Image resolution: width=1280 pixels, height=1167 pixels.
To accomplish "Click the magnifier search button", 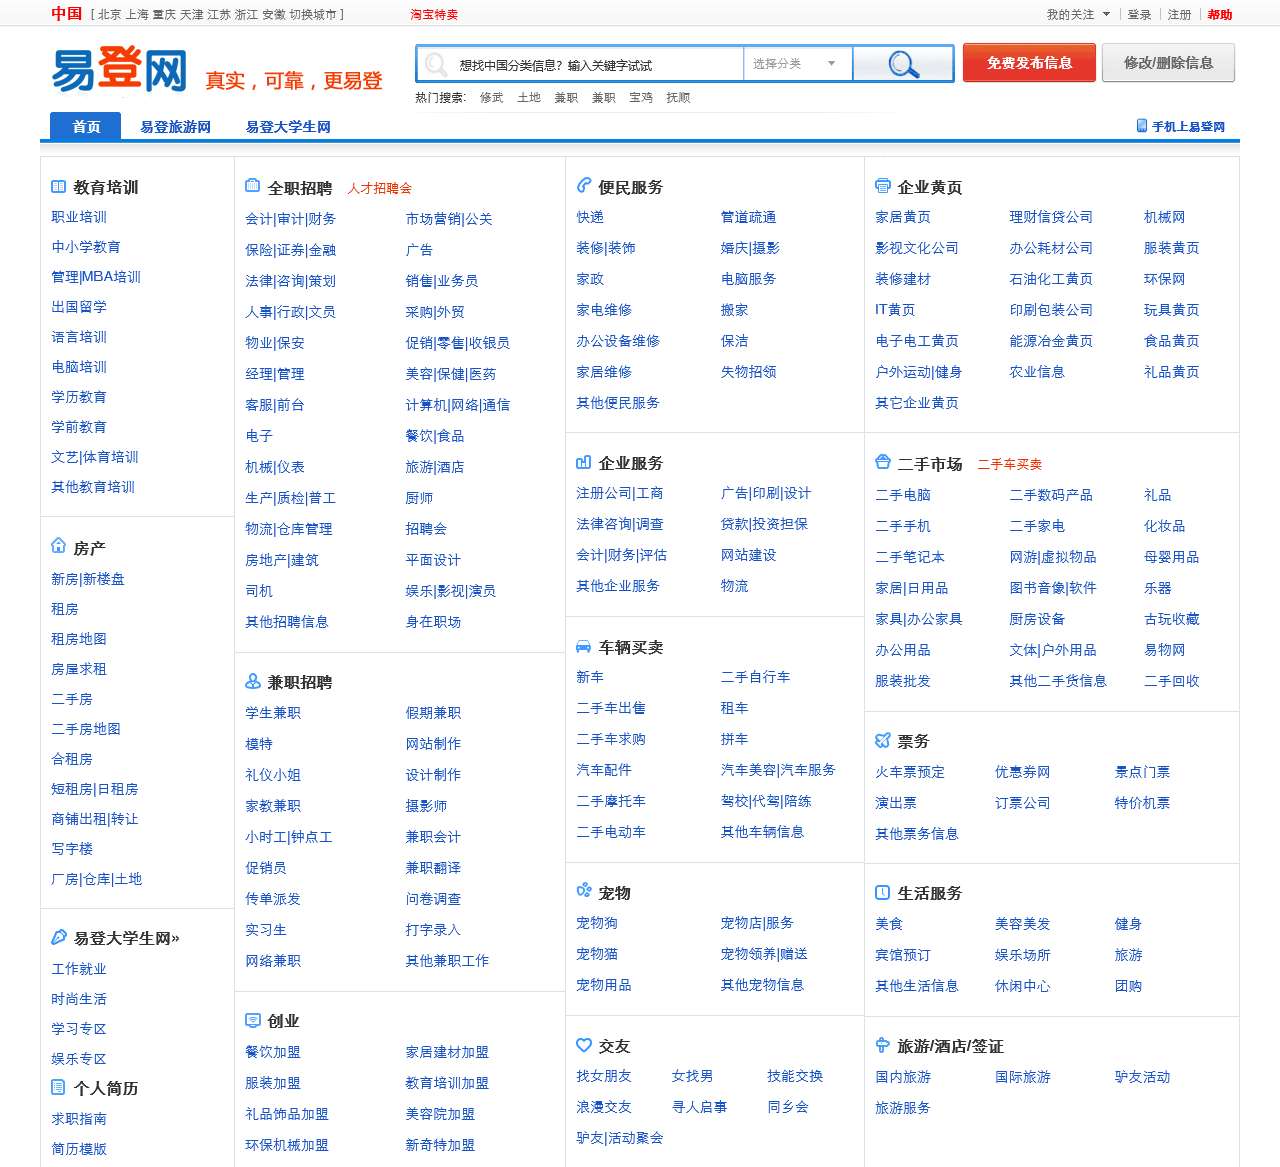I will [x=903, y=64].
